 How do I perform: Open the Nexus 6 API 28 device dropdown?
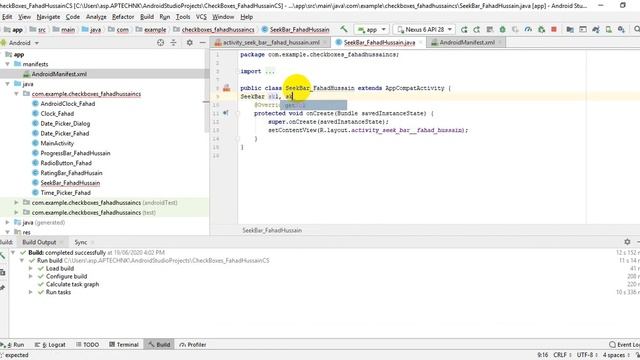coord(424,29)
